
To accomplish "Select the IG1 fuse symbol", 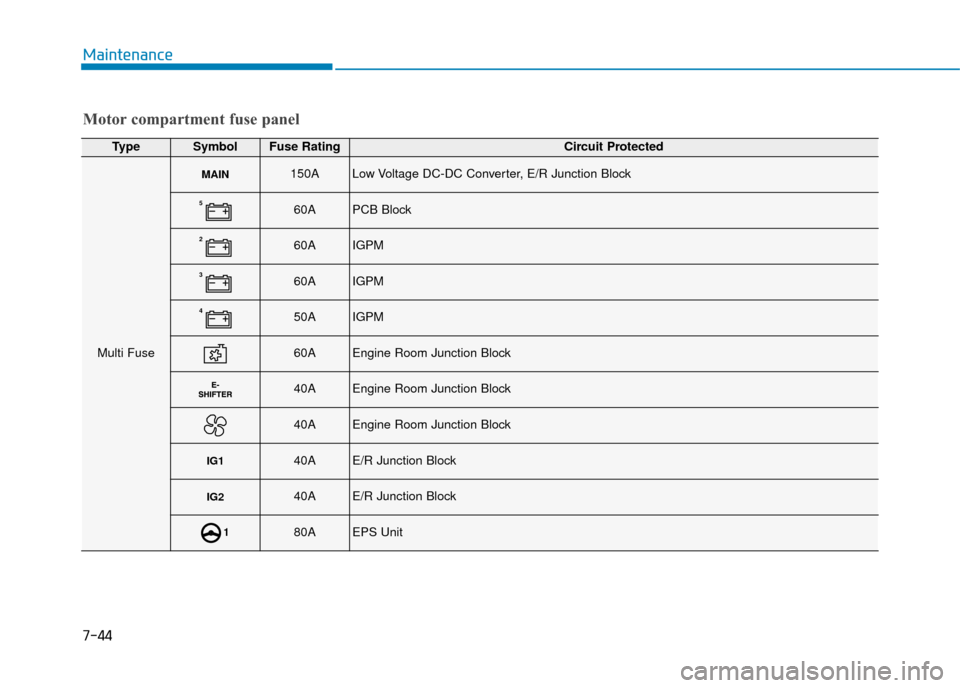I will (215, 461).
